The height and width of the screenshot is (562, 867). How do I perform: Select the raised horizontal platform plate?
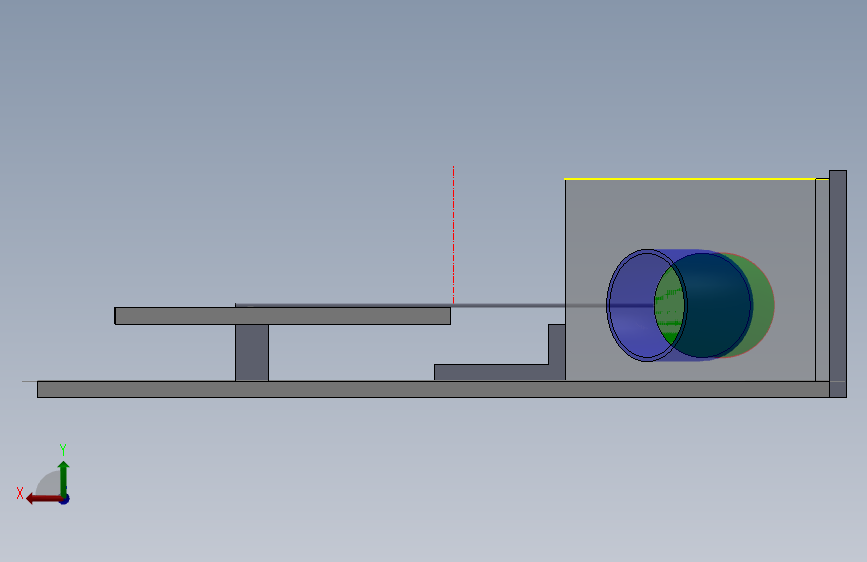point(283,316)
